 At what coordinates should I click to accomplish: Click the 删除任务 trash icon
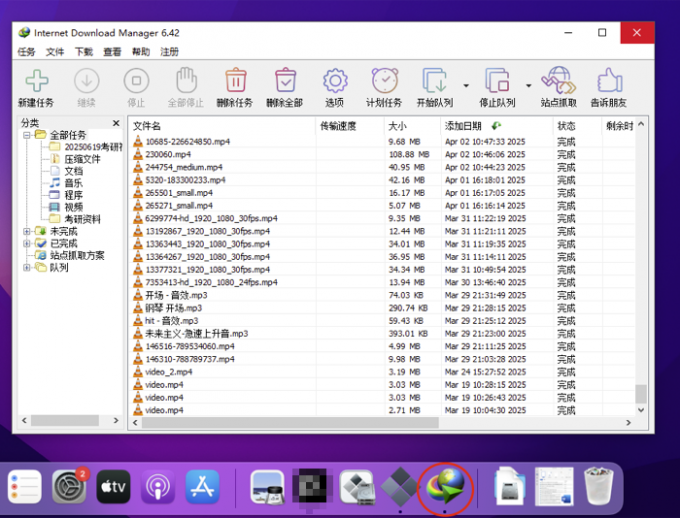click(x=236, y=80)
